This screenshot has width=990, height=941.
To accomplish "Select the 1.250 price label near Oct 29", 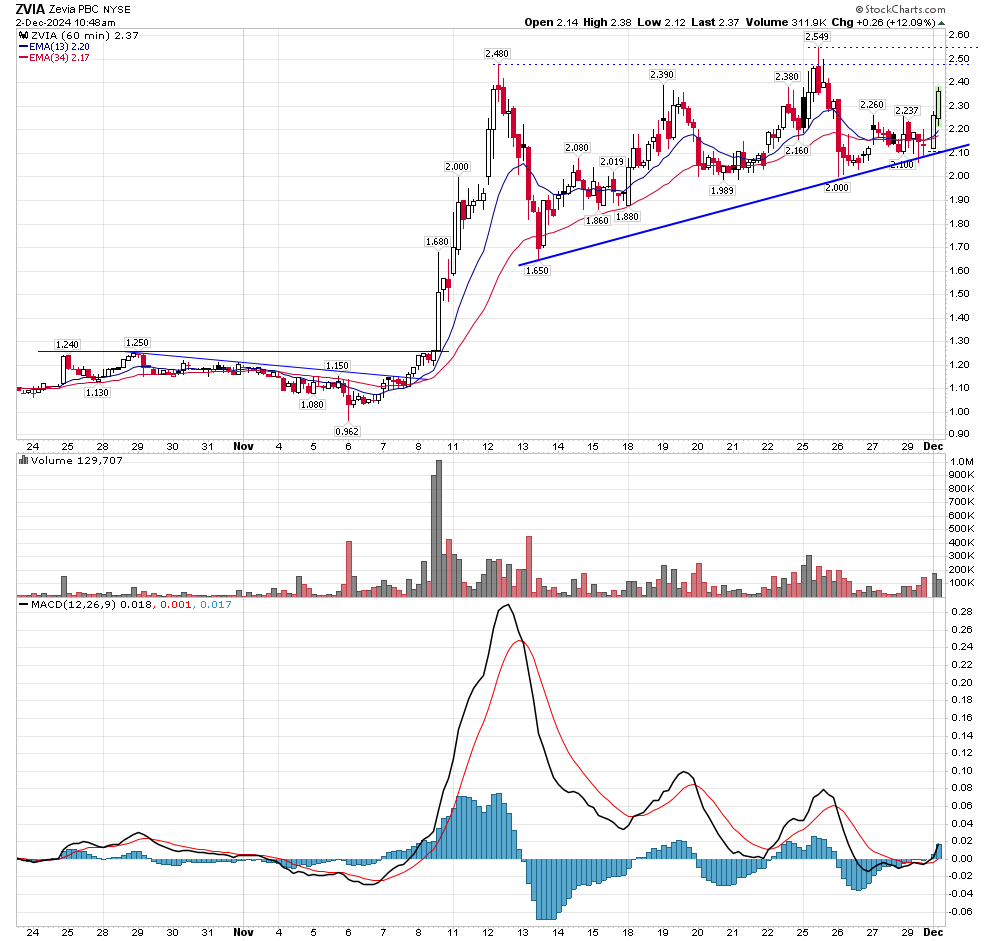I will 137,342.
